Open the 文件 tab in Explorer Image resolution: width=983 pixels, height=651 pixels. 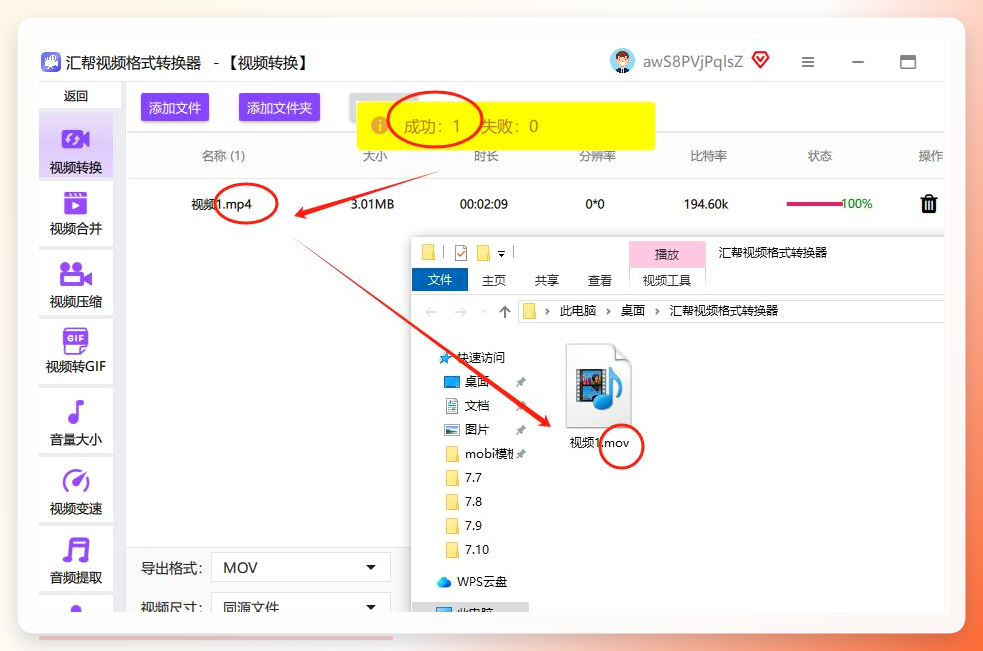click(x=439, y=280)
